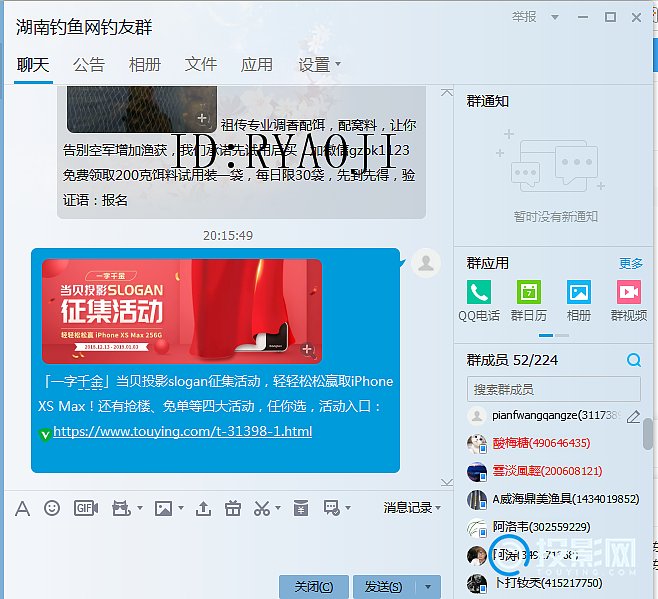The image size is (658, 599).
Task: Open the touying.com/t-31398-1.html link
Action: (183, 431)
